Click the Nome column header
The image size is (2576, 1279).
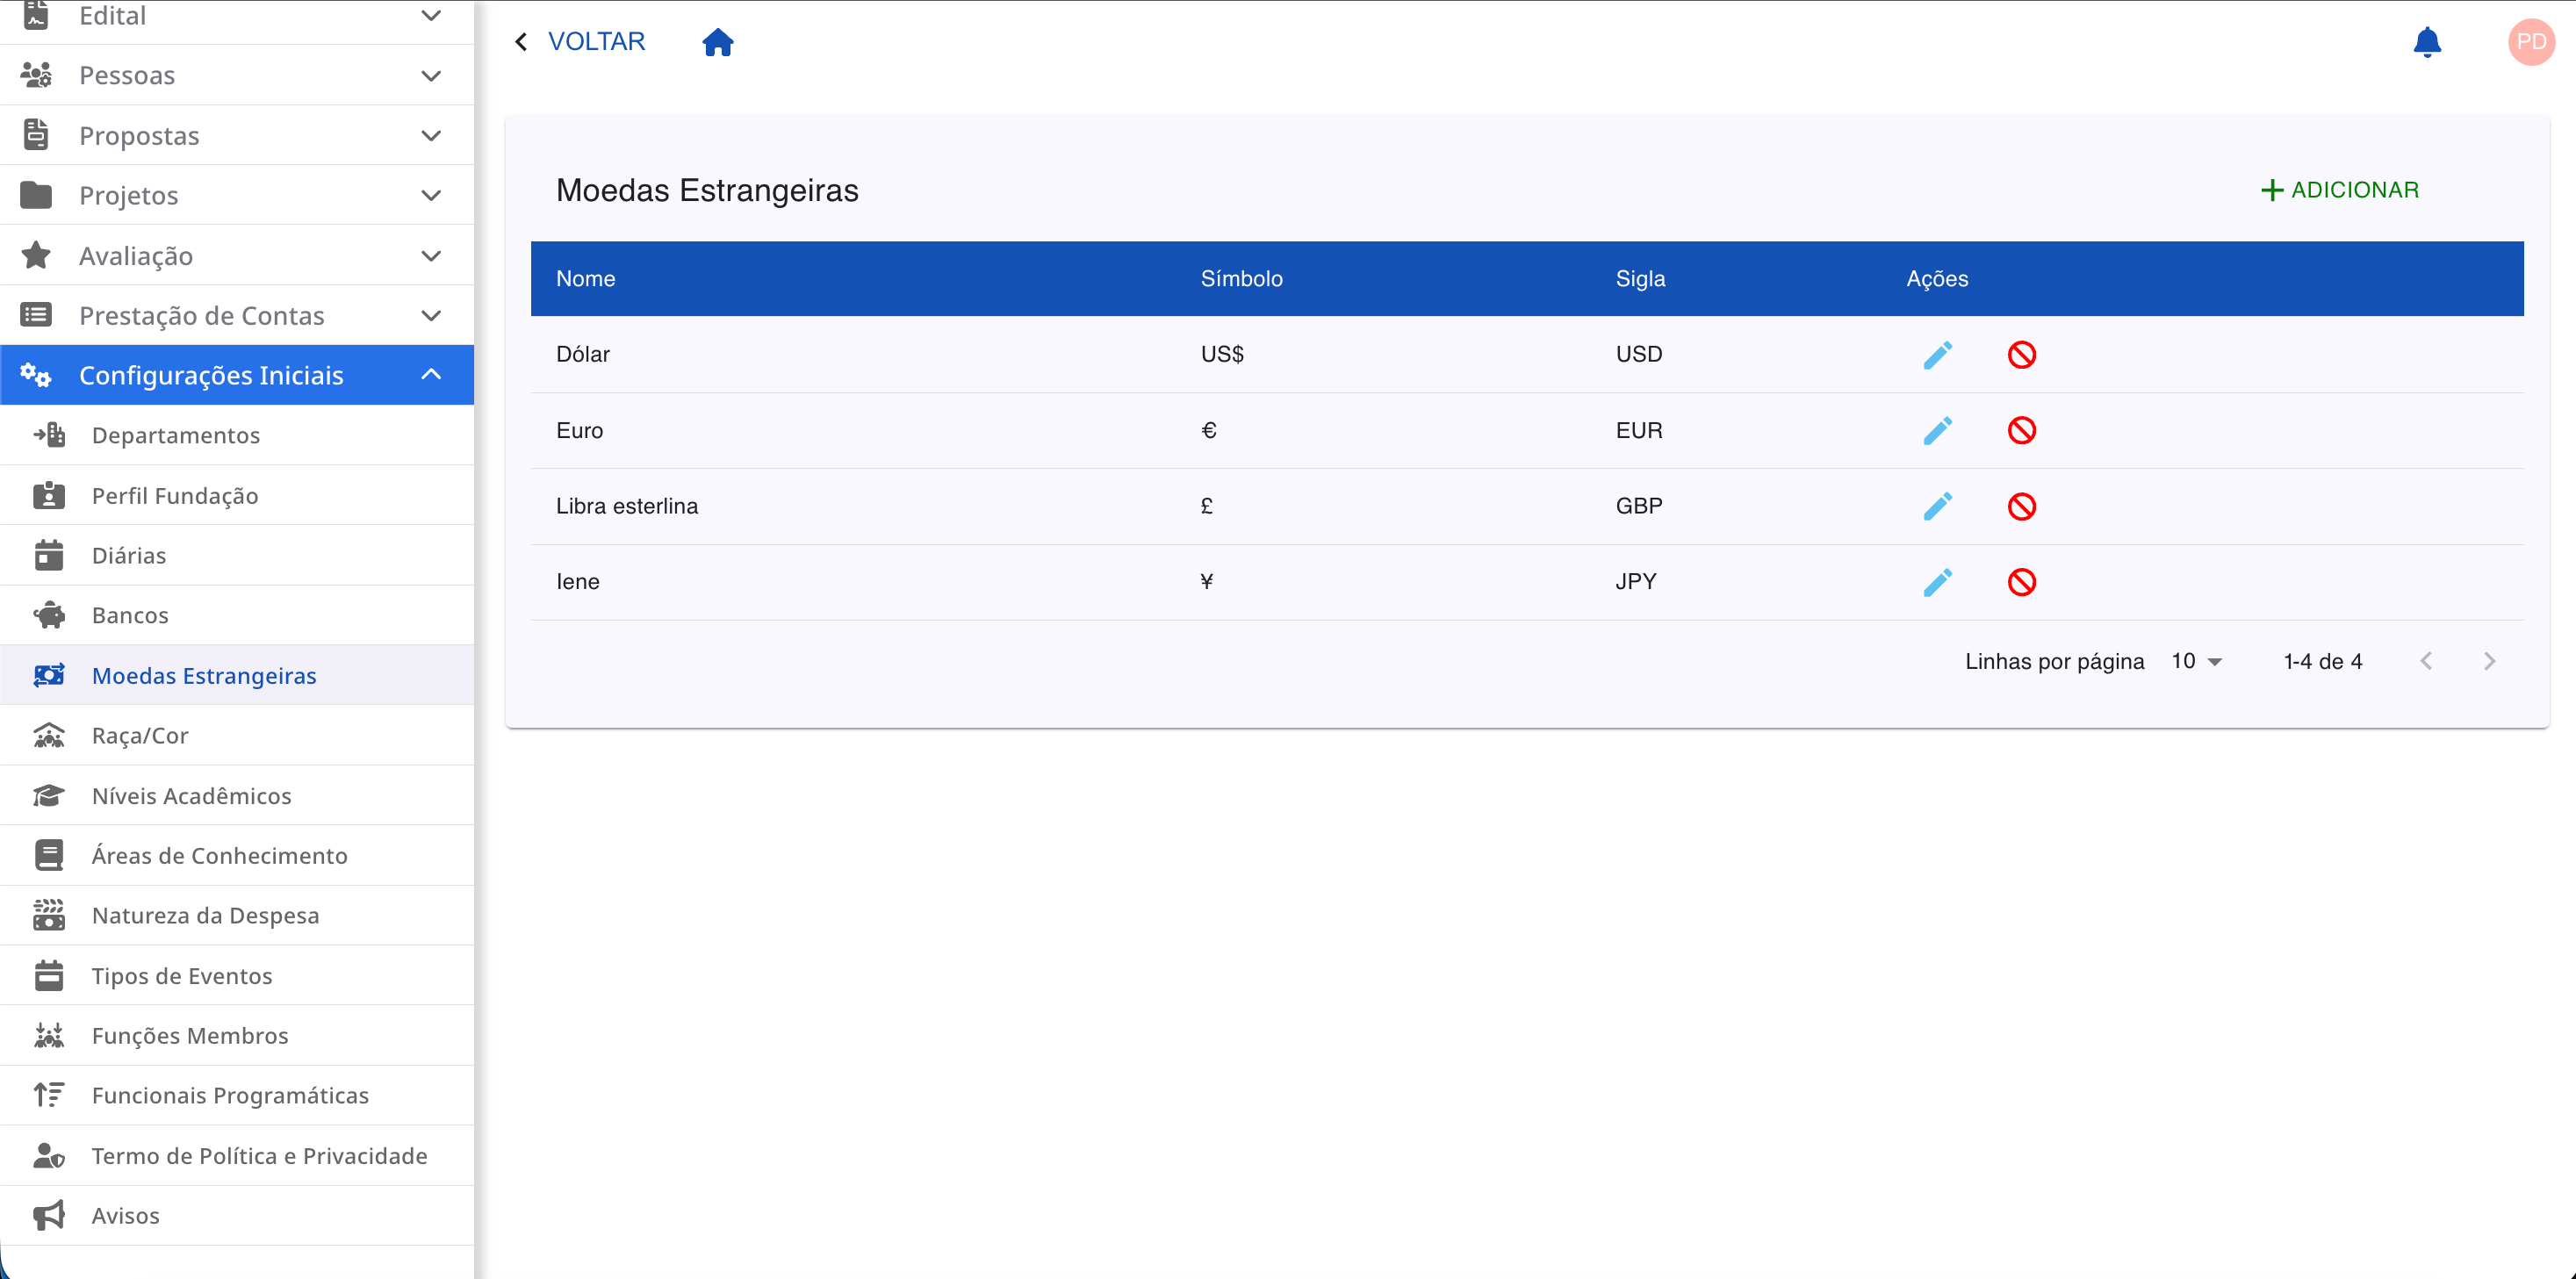coord(586,279)
